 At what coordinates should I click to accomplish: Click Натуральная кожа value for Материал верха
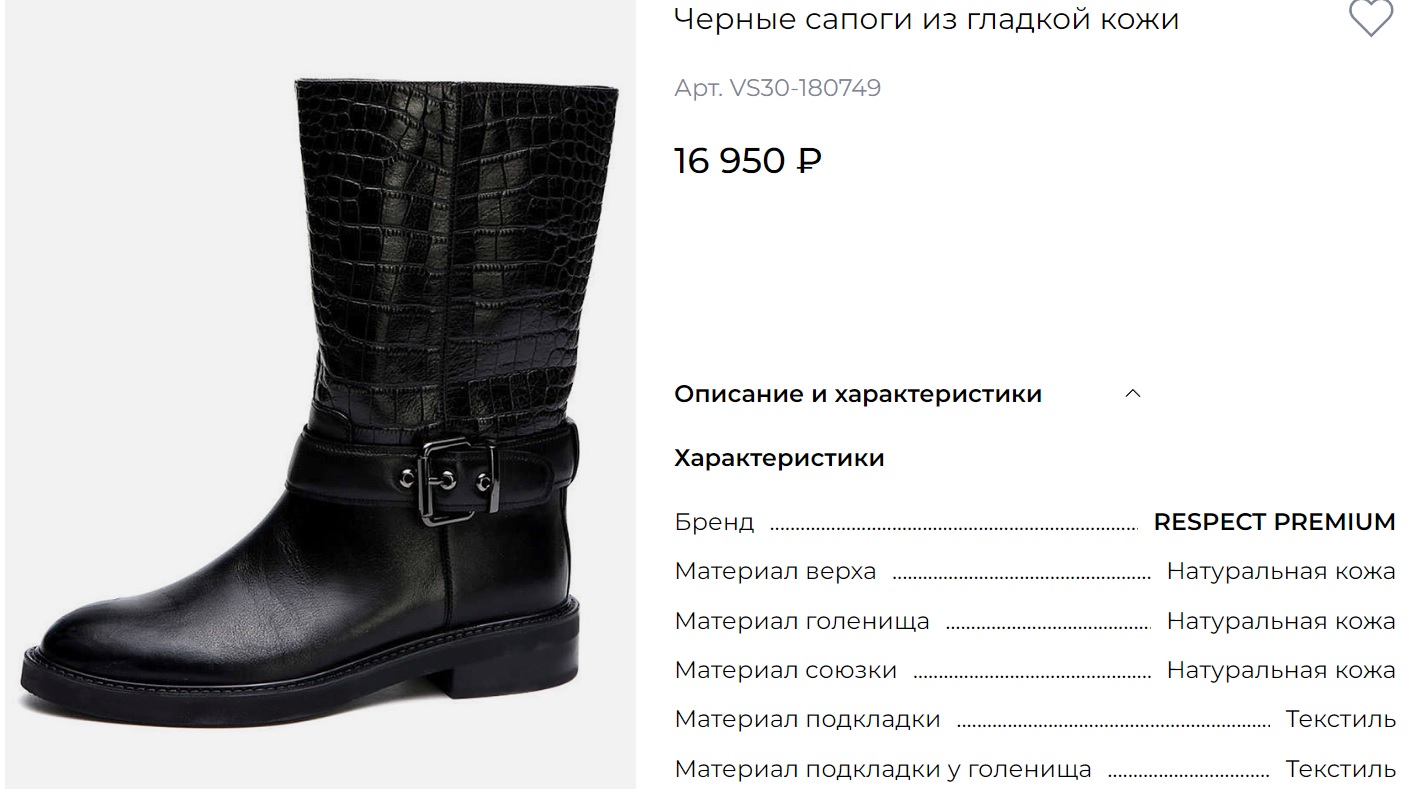[1281, 571]
